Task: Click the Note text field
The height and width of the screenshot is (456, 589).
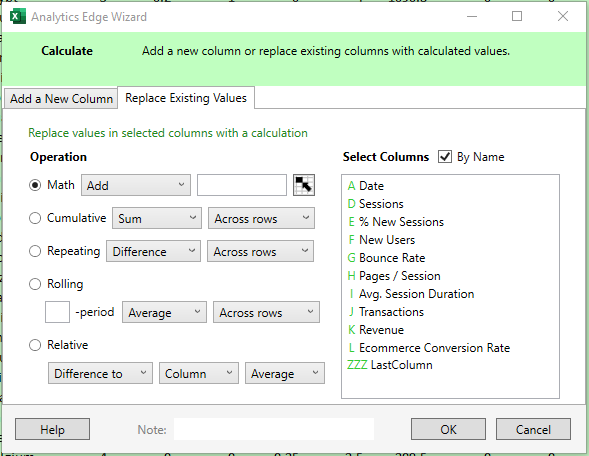Action: pyautogui.click(x=274, y=429)
